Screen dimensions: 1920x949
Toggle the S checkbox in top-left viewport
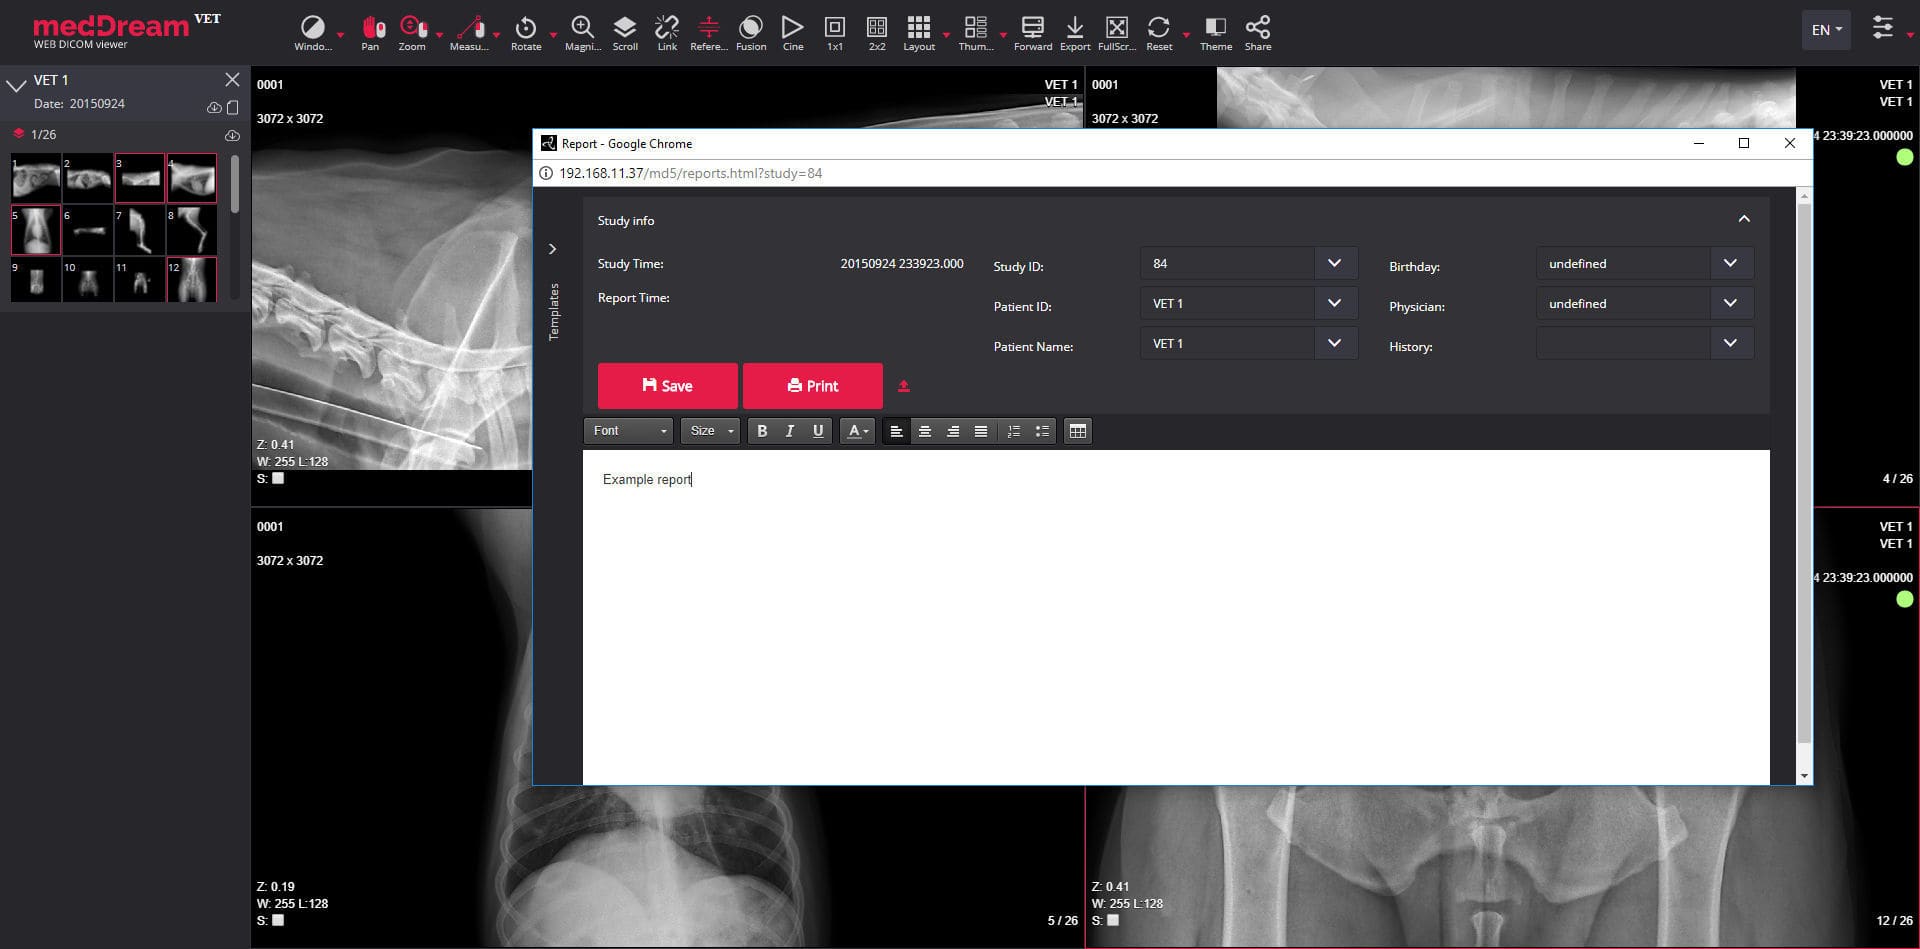(278, 478)
